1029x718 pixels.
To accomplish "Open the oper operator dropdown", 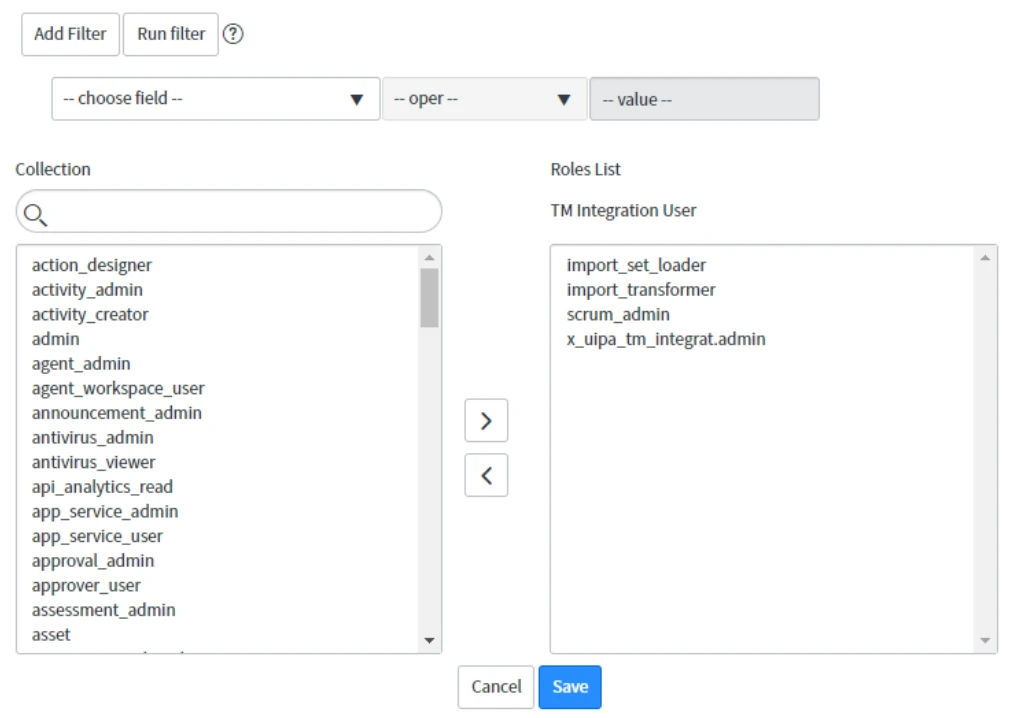I will pos(484,99).
